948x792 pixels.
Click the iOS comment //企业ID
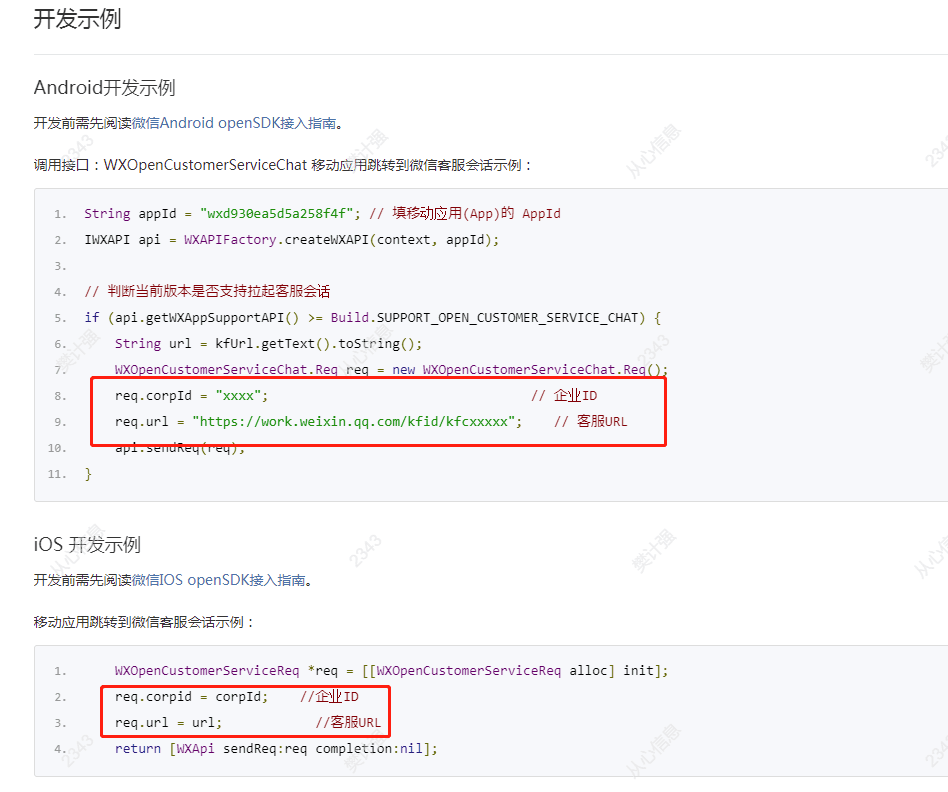pyautogui.click(x=330, y=697)
